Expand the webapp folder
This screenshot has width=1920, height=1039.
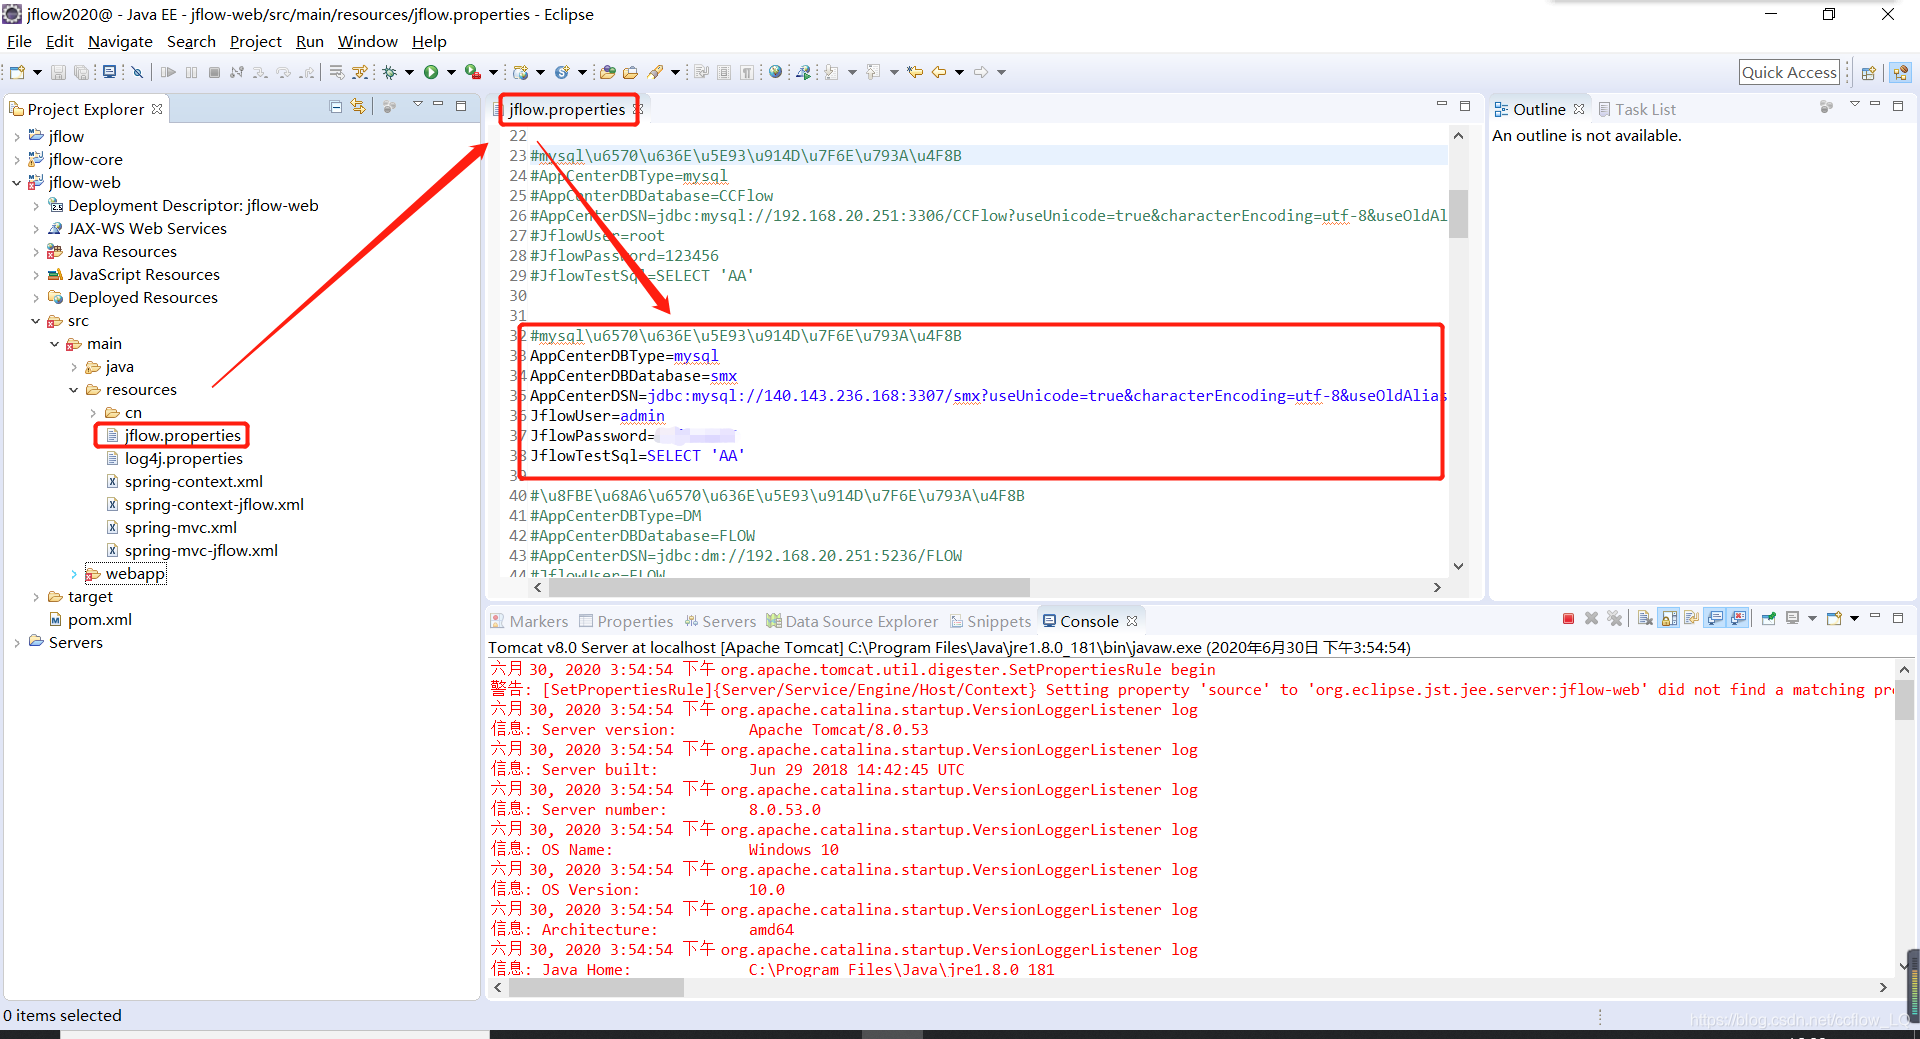[x=74, y=574]
